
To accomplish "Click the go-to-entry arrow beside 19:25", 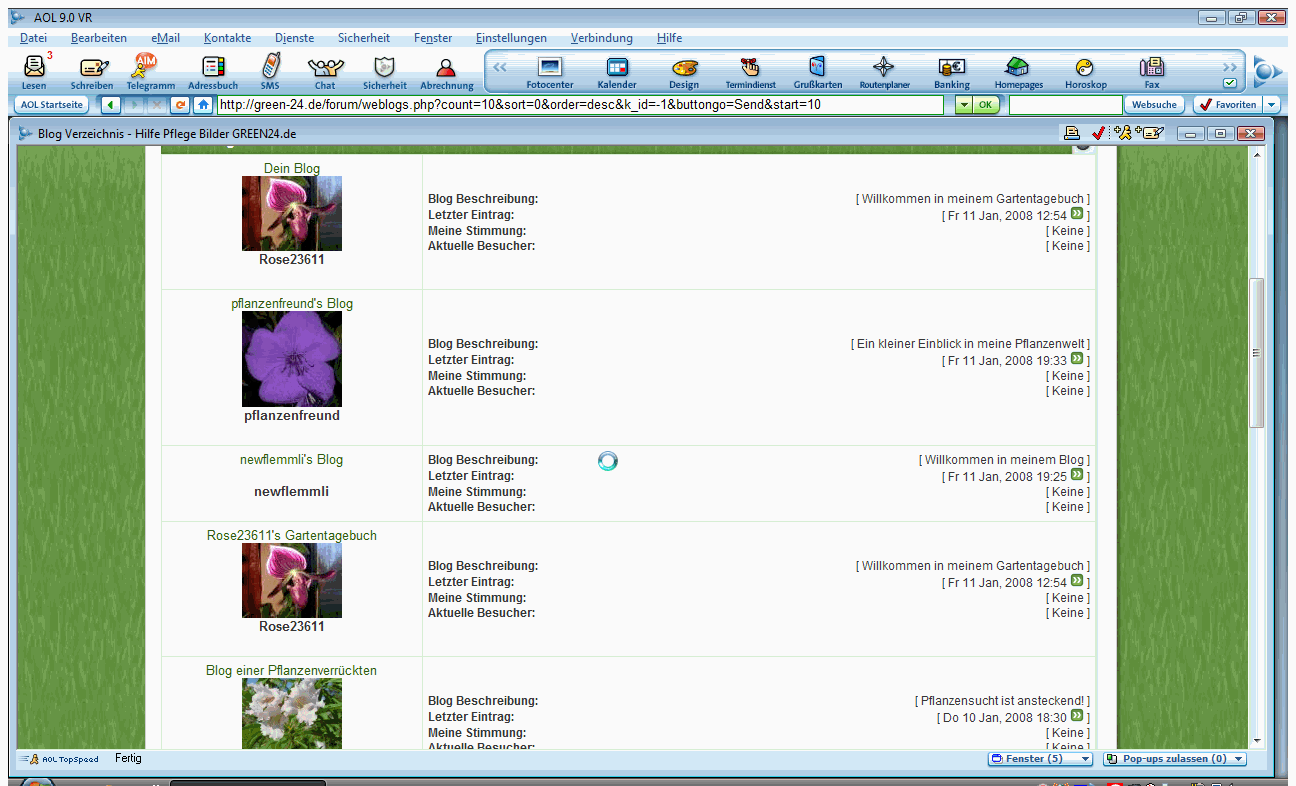I will click(1077, 475).
